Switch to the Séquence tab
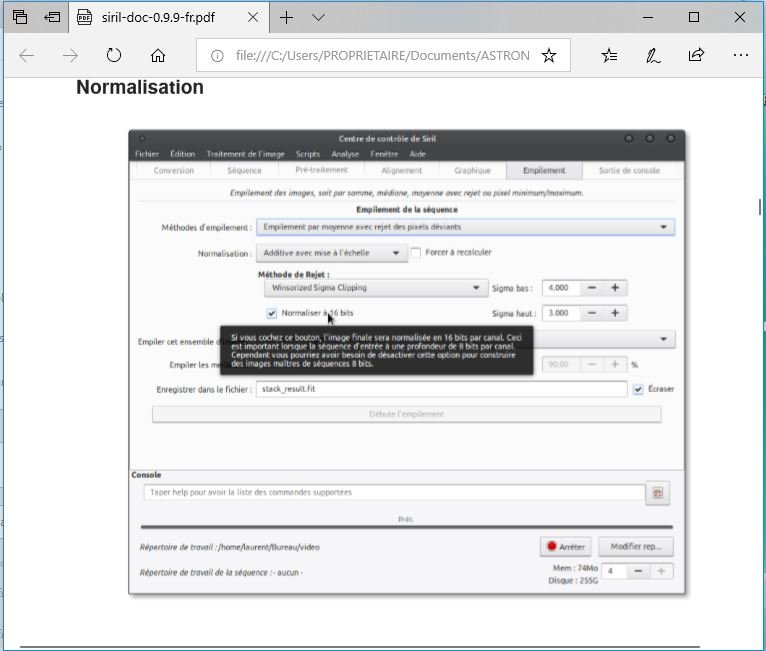The width and height of the screenshot is (766, 651). [x=244, y=170]
